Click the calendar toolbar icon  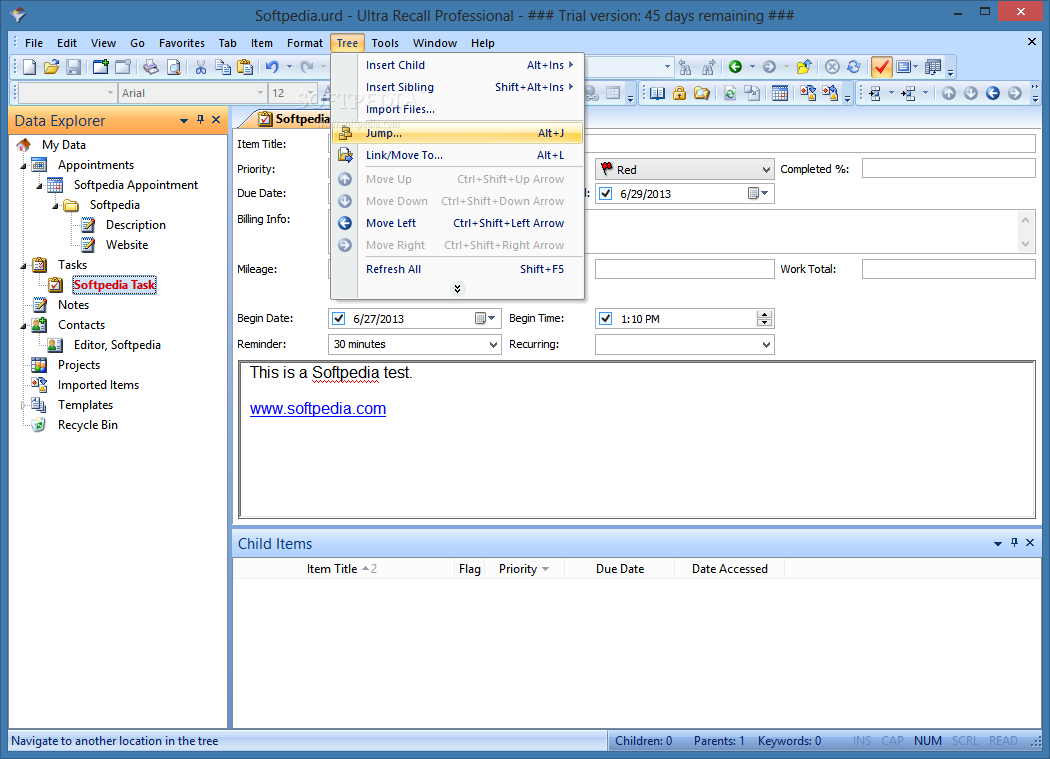779,93
